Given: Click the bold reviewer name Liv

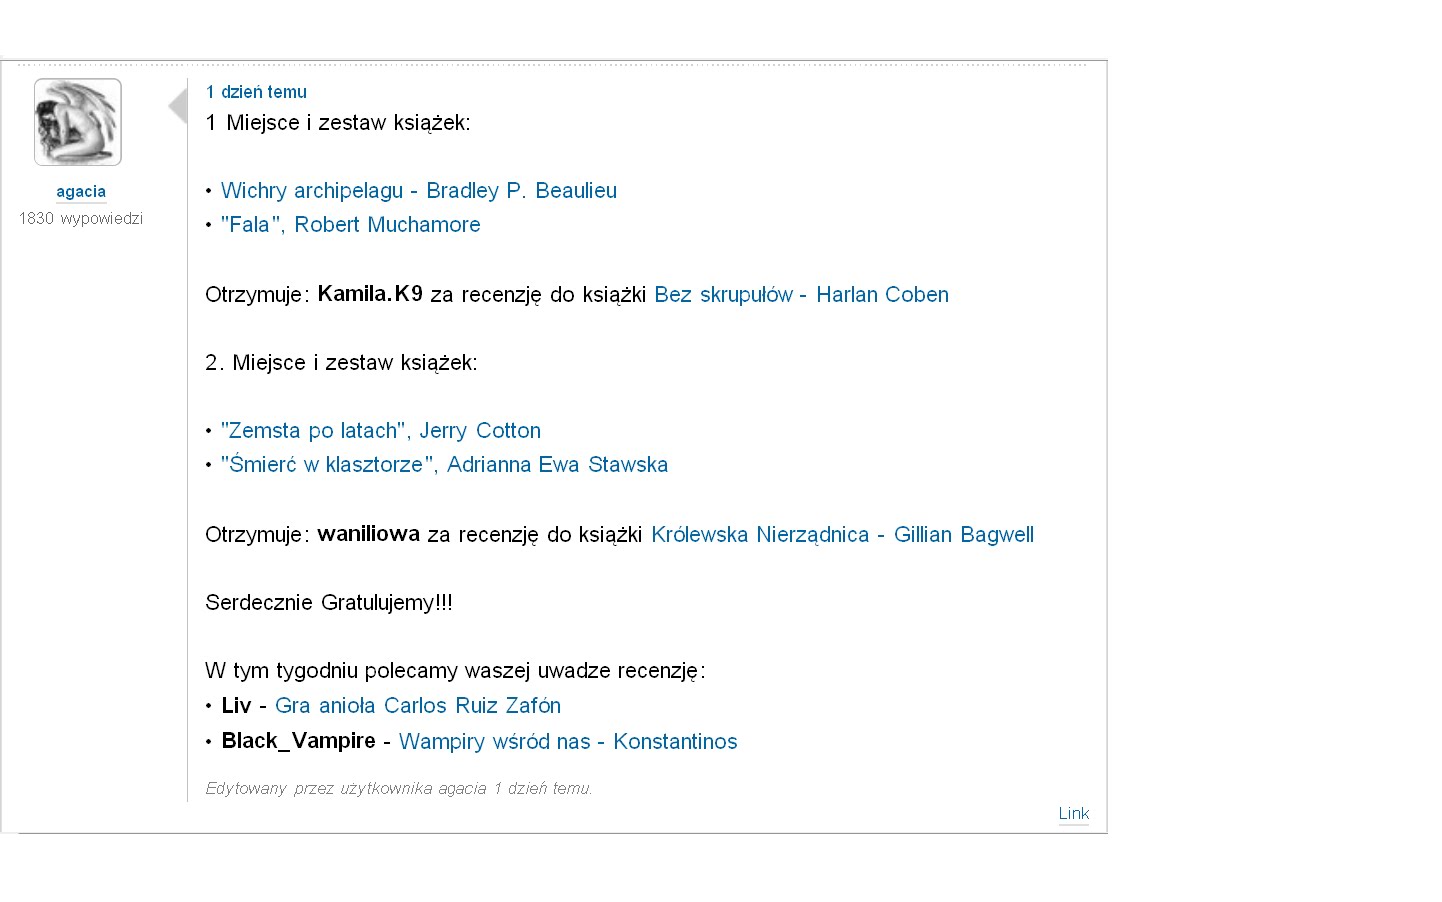Looking at the screenshot, I should [236, 706].
